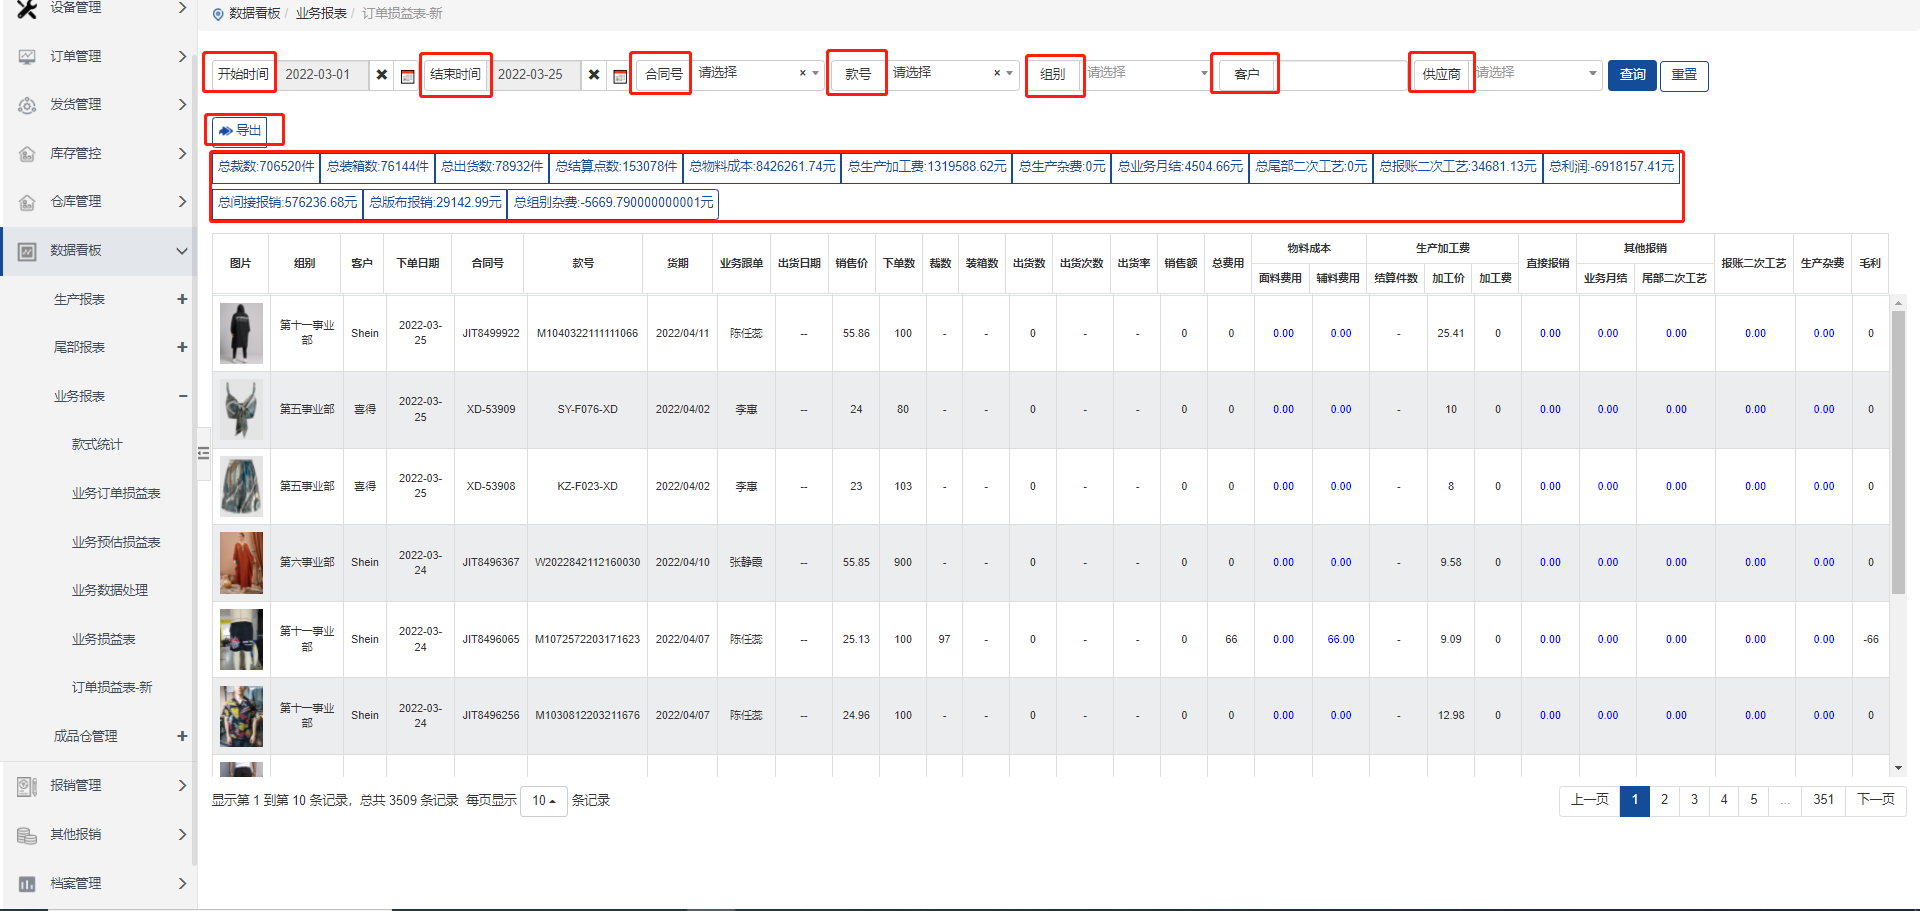Open the 供应商 selection dropdown
The width and height of the screenshot is (1920, 911).
(1537, 74)
